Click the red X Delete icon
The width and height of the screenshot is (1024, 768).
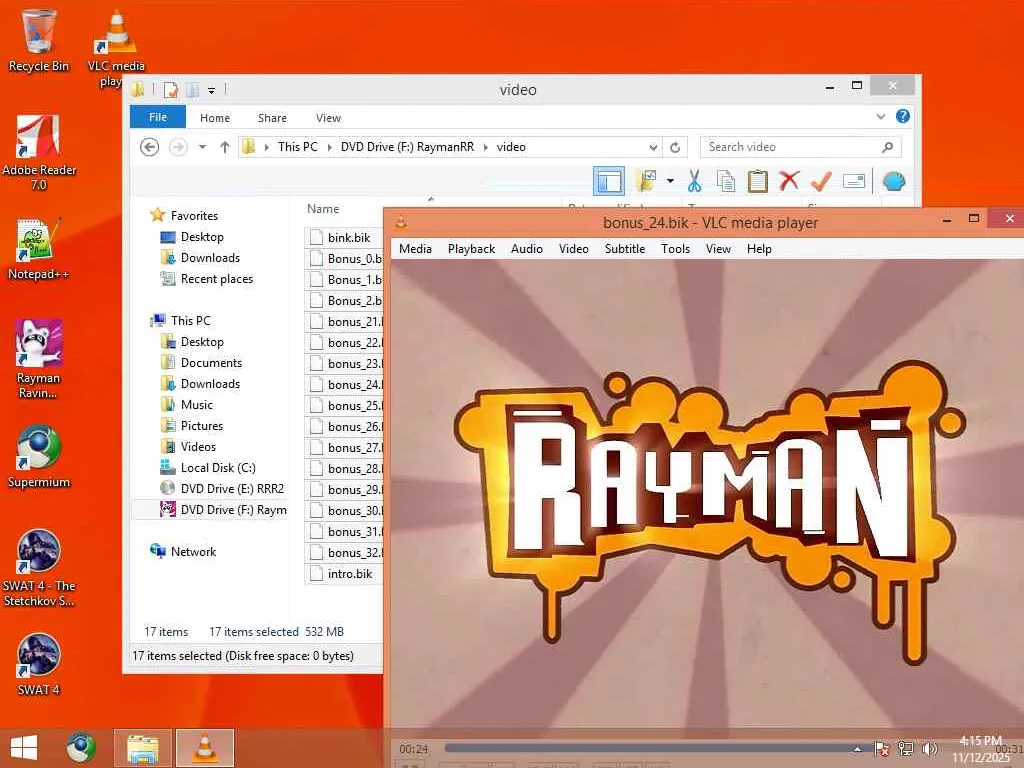click(x=789, y=180)
